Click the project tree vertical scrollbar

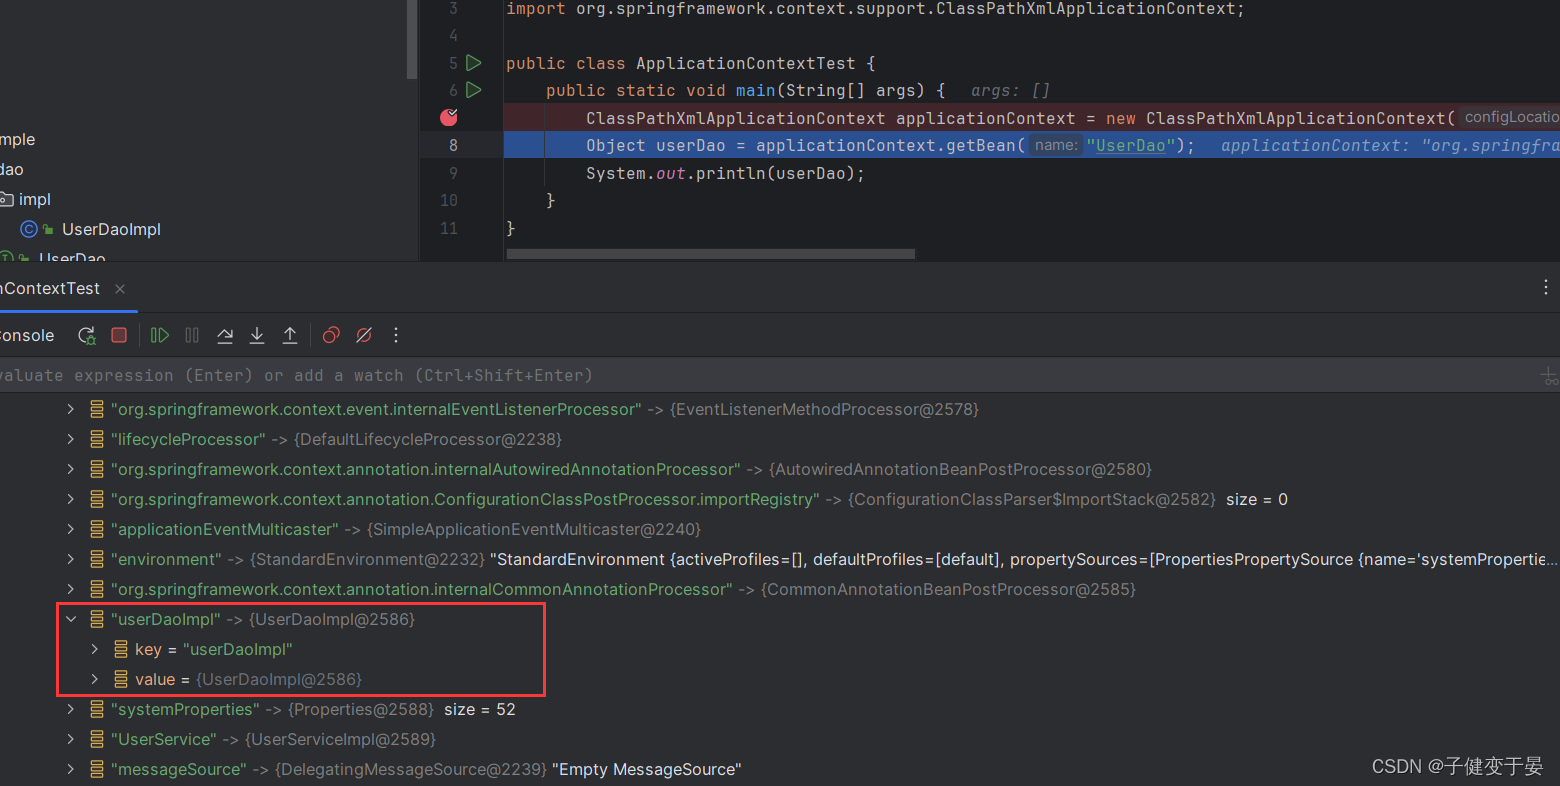(x=412, y=39)
